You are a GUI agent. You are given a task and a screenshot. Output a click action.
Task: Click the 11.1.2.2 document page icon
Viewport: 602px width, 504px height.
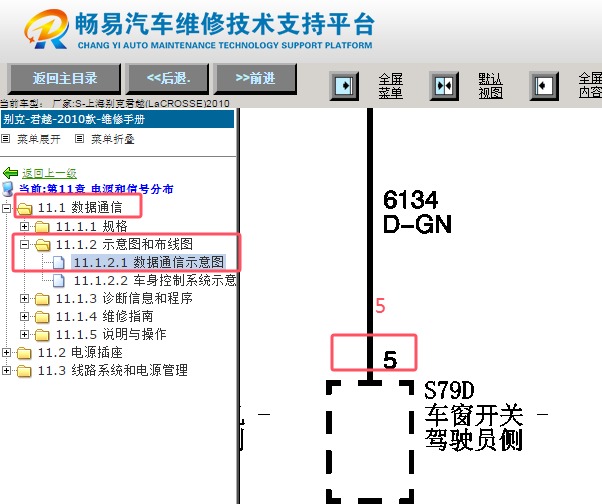coord(59,281)
